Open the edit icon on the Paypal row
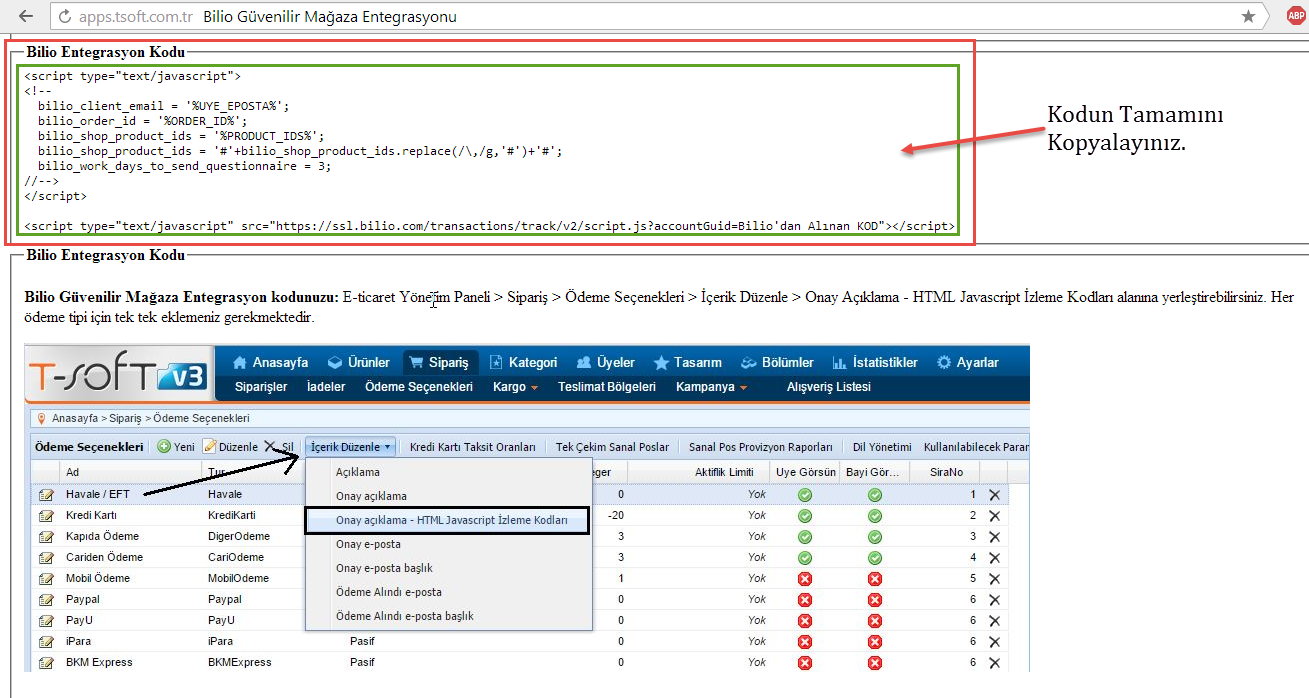The width and height of the screenshot is (1309, 698). (46, 600)
